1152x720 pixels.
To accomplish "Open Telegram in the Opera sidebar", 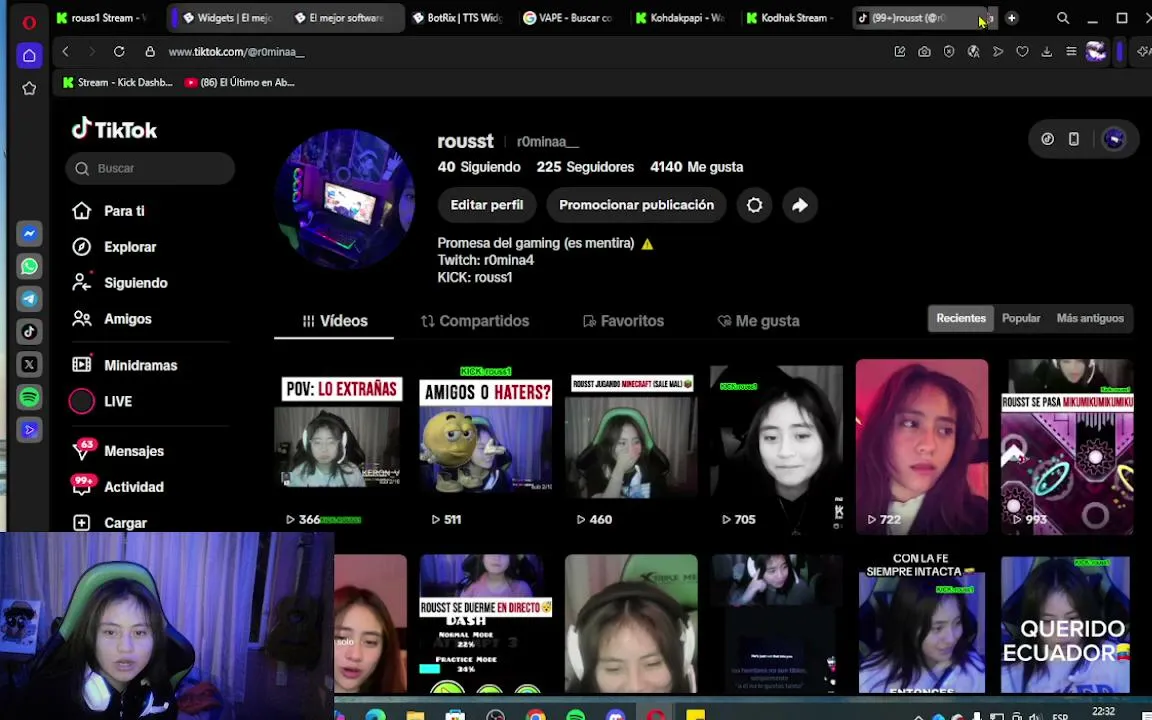I will pyautogui.click(x=29, y=299).
